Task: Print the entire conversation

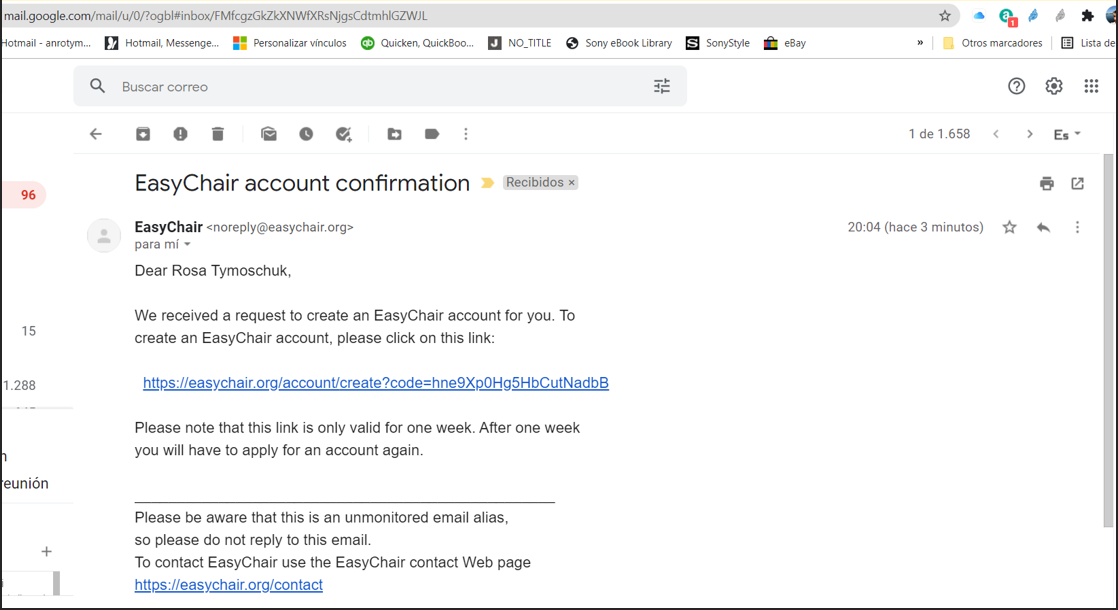Action: point(1047,184)
